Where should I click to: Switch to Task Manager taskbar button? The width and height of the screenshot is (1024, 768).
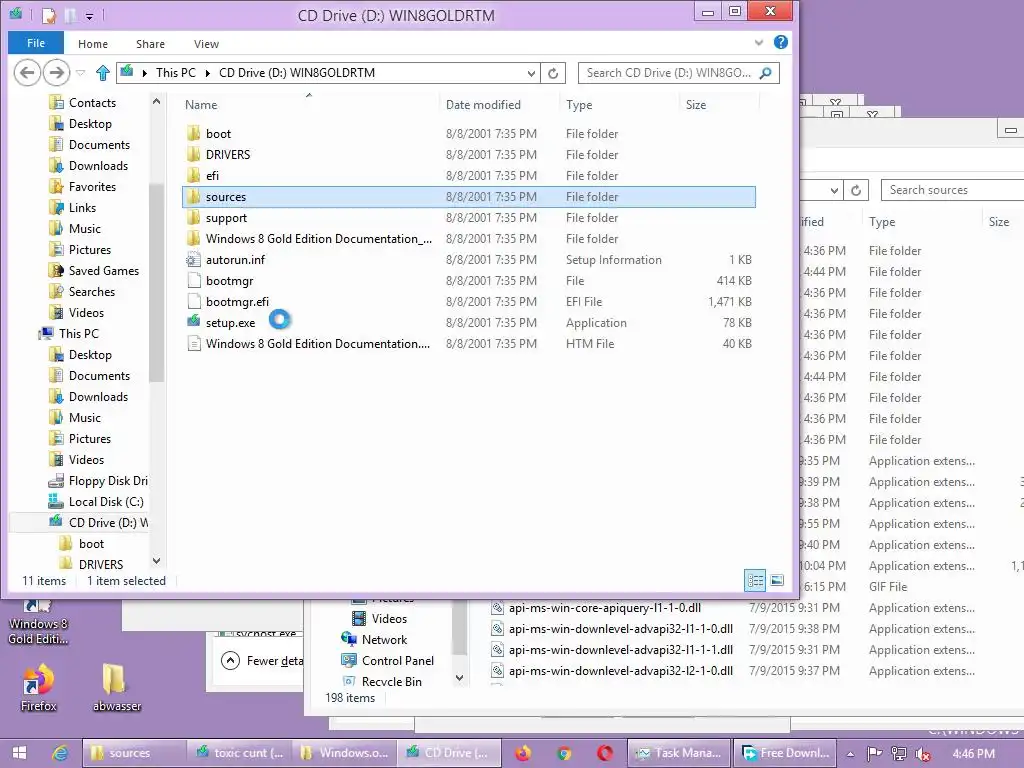pos(679,753)
